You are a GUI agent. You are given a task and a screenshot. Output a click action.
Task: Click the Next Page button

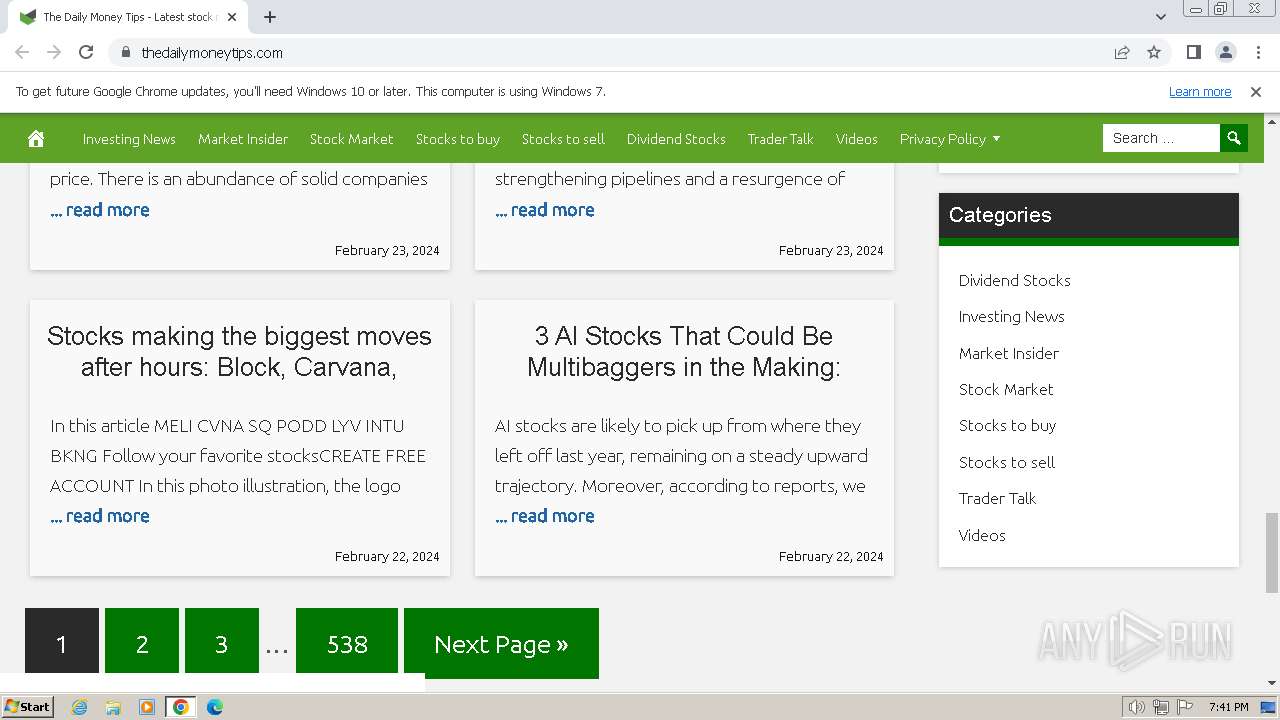coord(501,643)
